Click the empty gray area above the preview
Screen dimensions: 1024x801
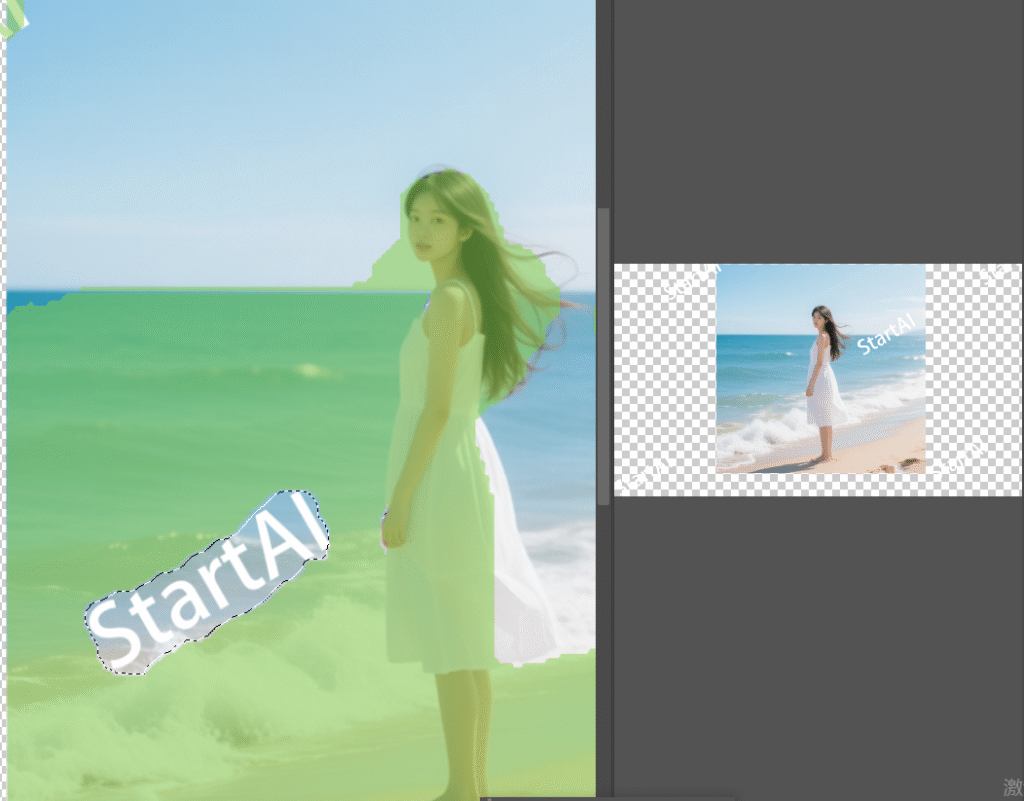pos(810,130)
